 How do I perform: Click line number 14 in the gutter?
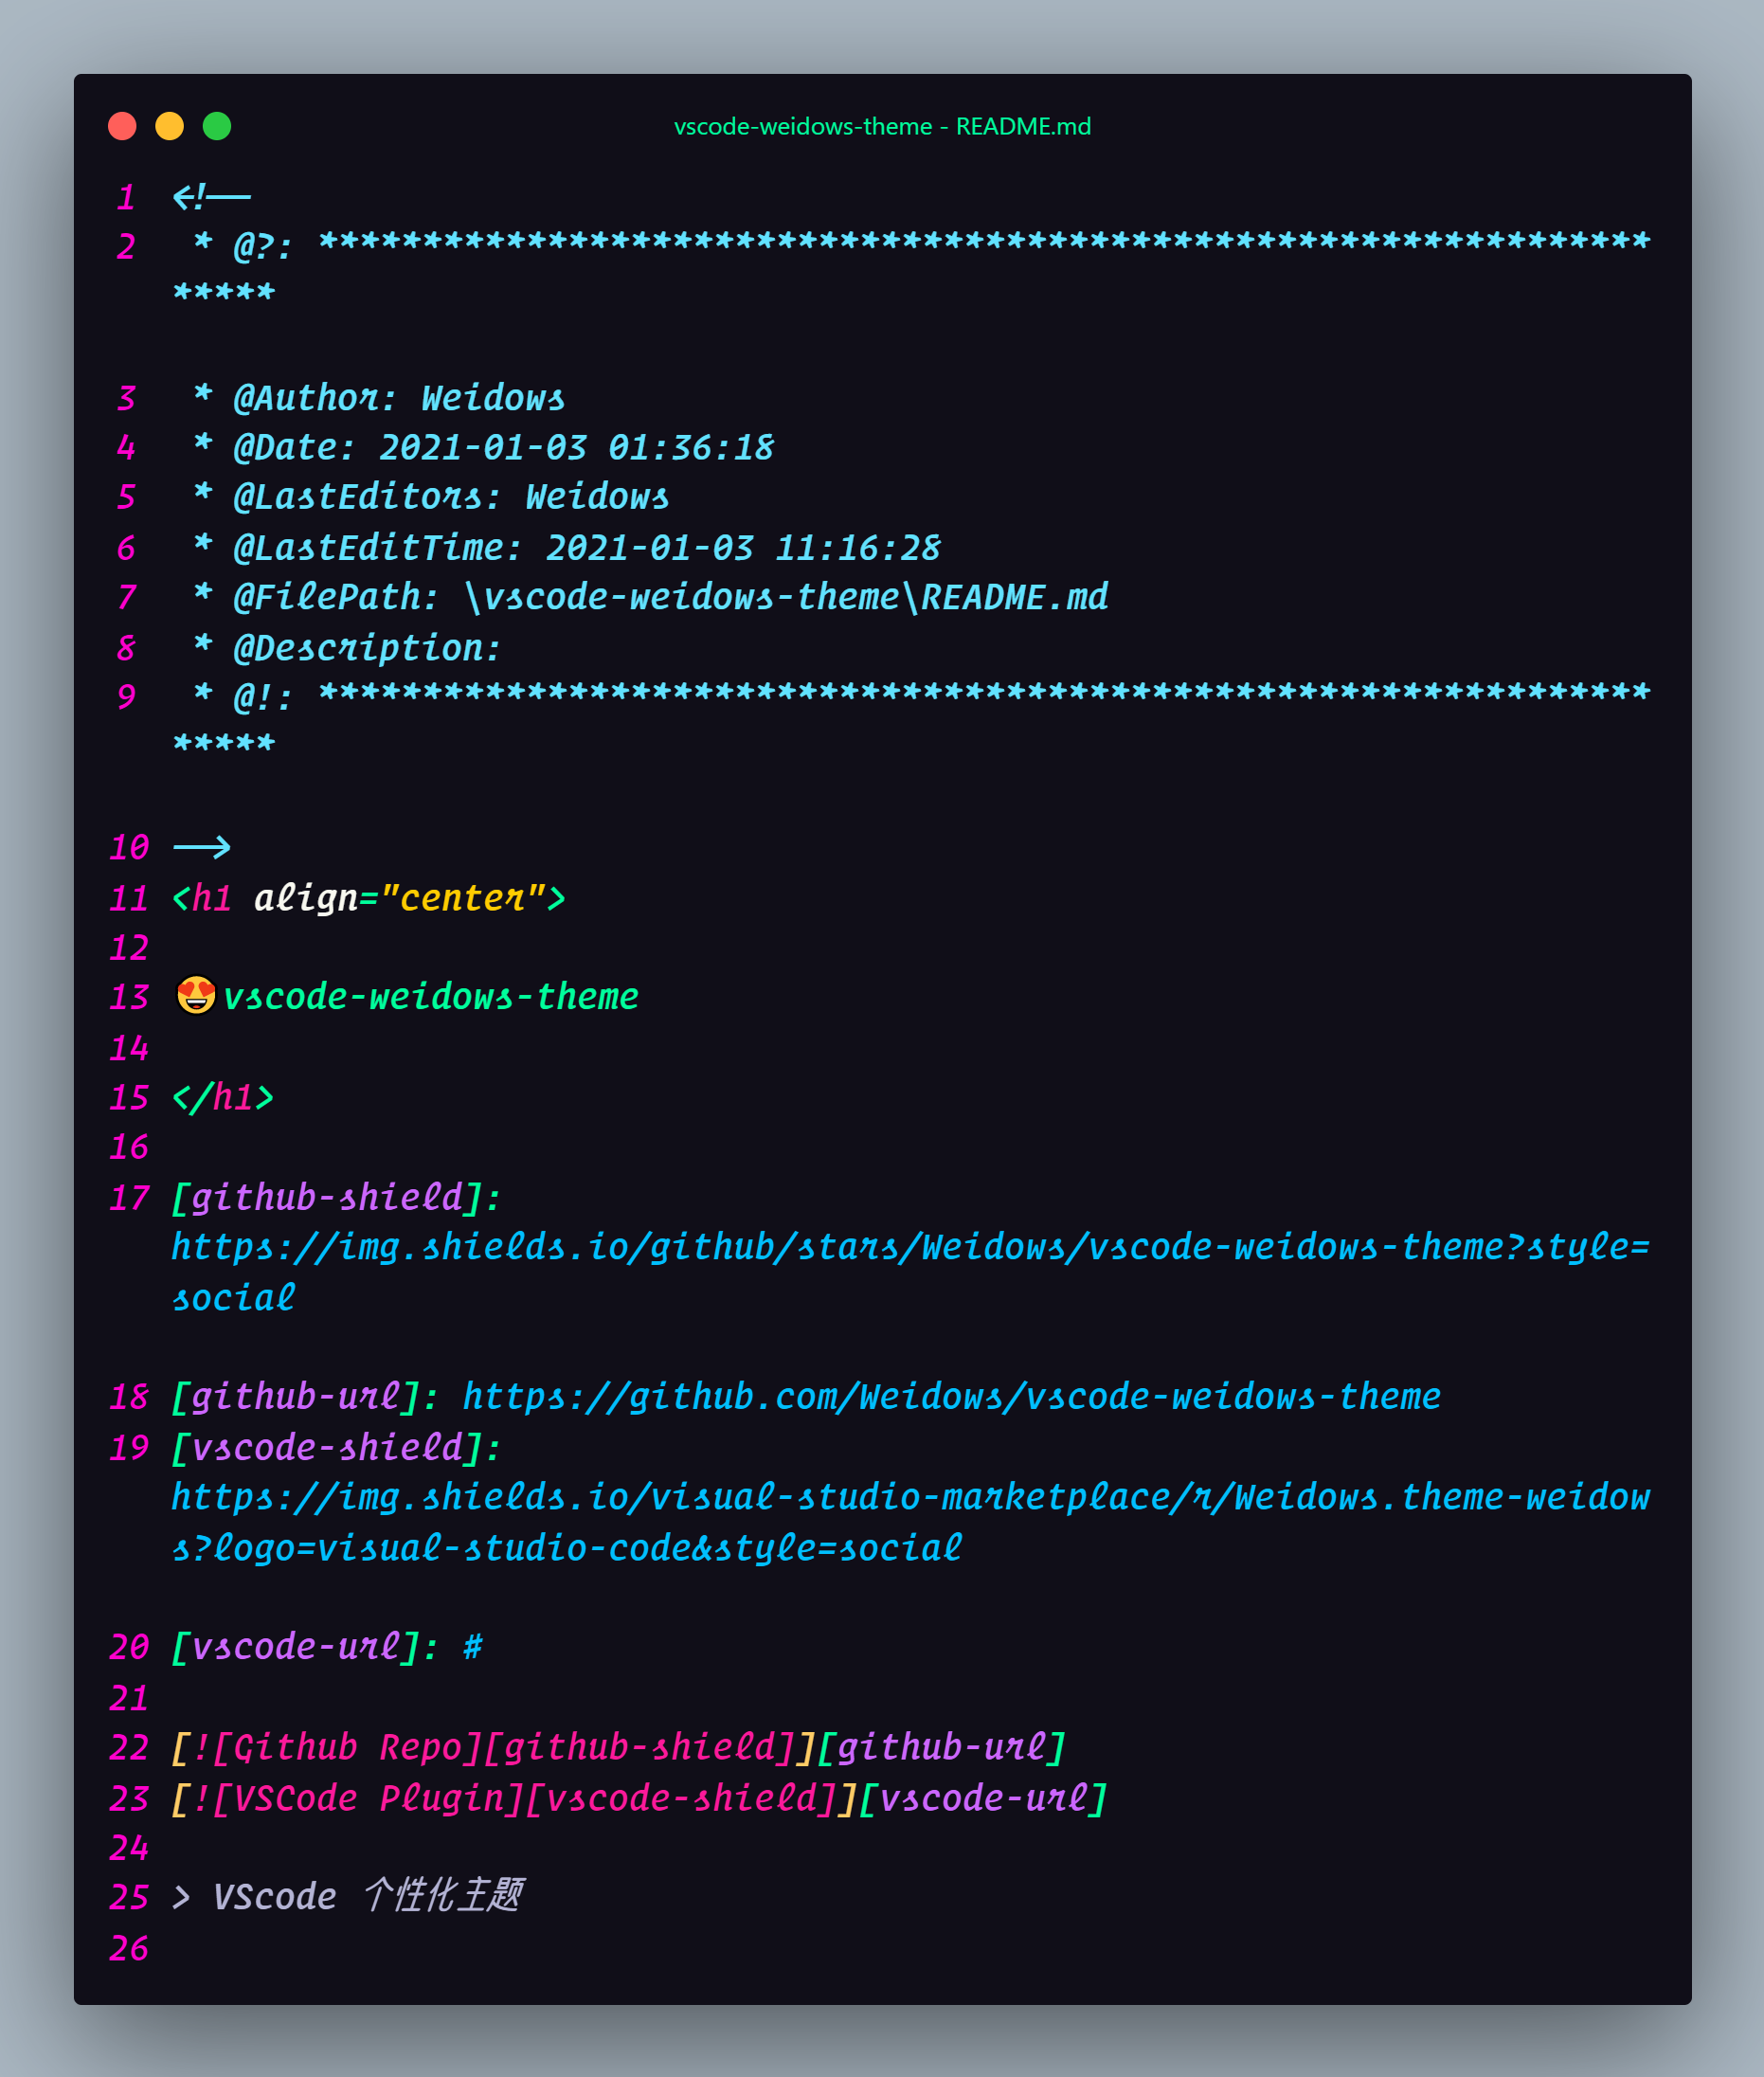click(129, 1048)
